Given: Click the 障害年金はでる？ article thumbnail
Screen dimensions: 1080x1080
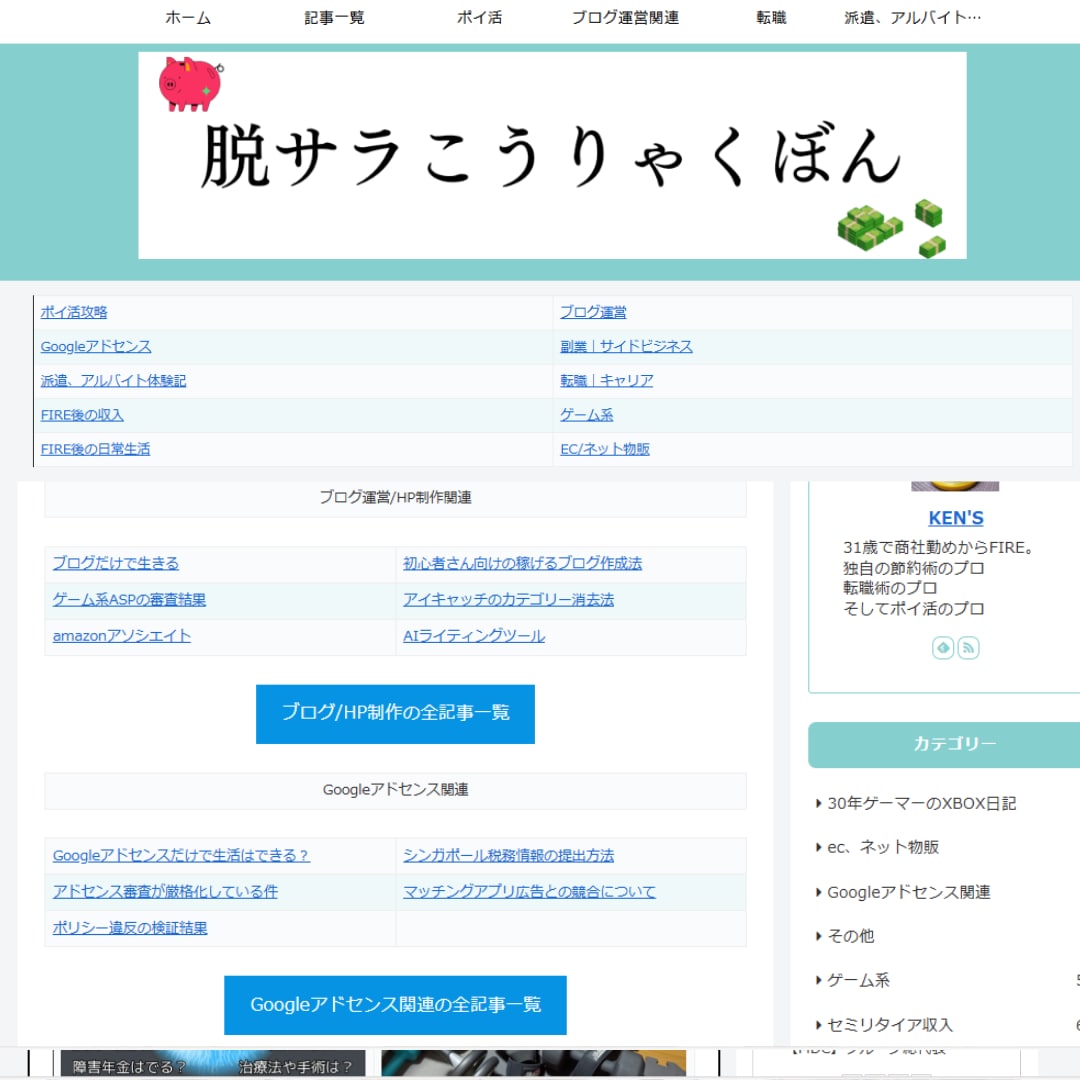Looking at the screenshot, I should point(213,1063).
